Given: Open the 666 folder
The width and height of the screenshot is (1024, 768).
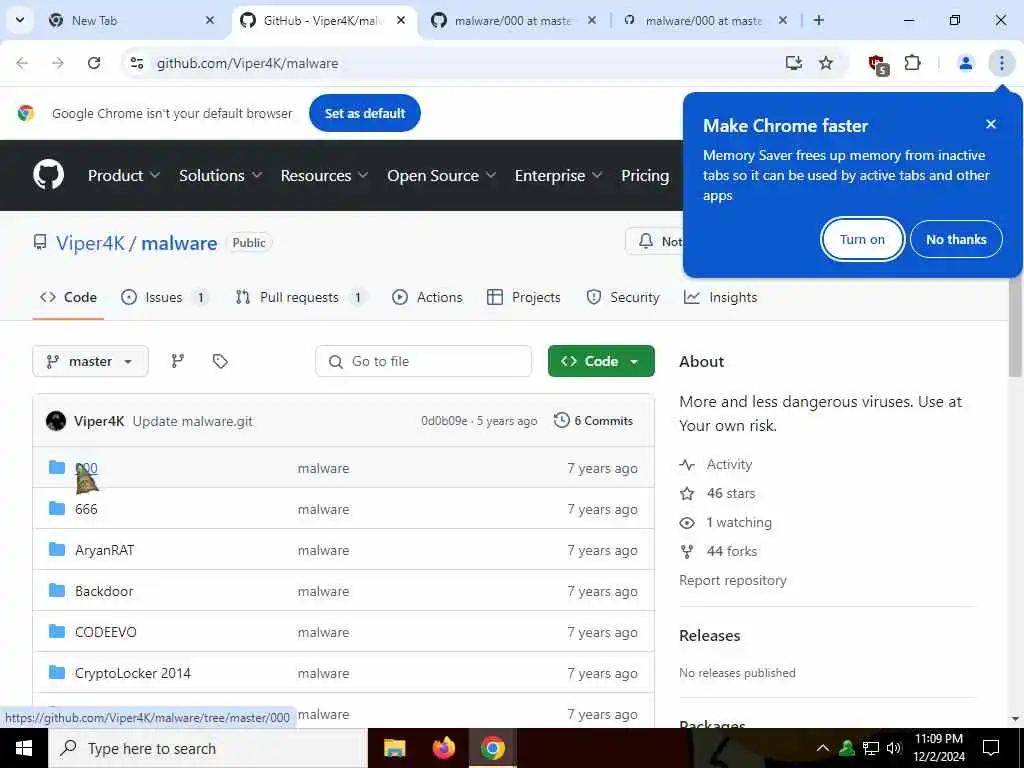Looking at the screenshot, I should [86, 509].
